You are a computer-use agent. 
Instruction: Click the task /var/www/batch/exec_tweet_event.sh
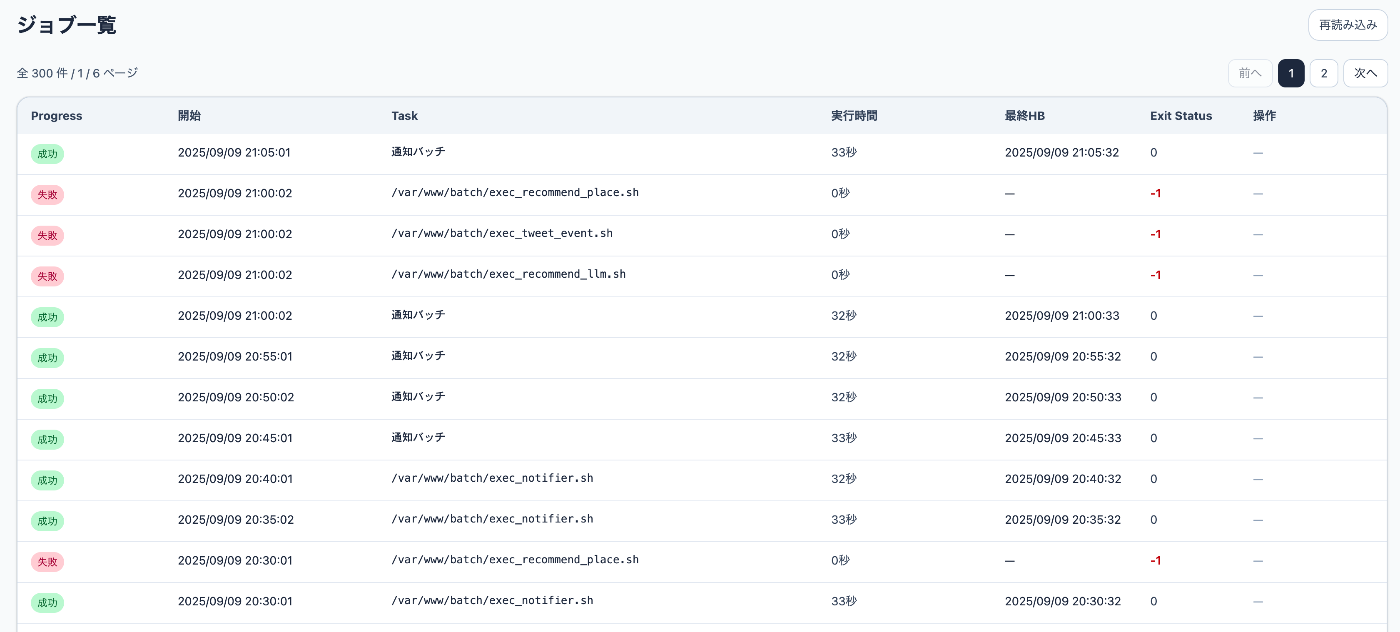click(502, 233)
